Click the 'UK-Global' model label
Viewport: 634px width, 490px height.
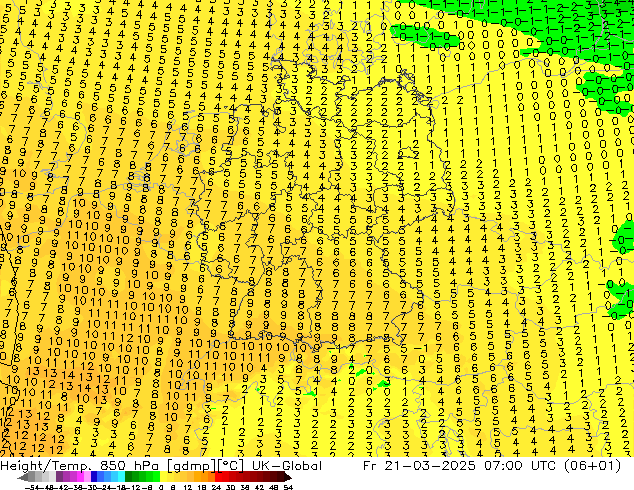click(x=287, y=466)
